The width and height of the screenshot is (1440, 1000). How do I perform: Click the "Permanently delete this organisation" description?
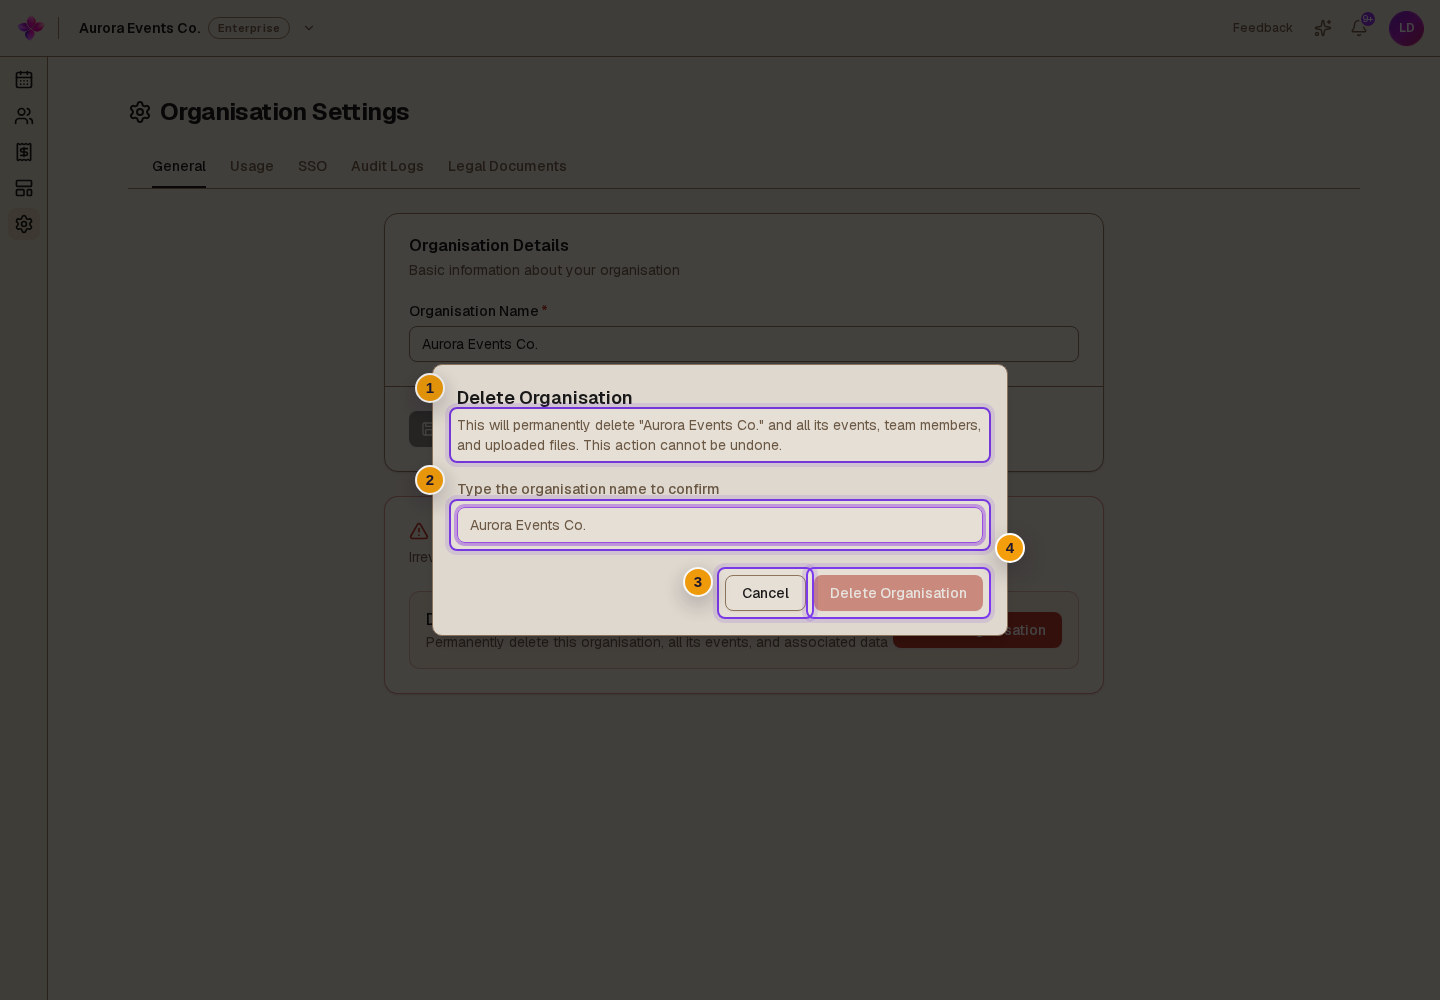click(657, 642)
